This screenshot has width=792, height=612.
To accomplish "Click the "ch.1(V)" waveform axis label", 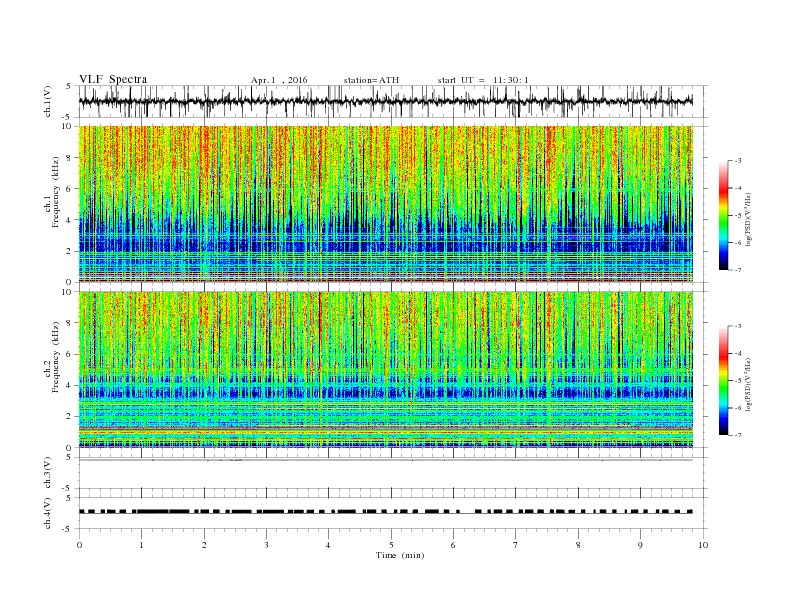I will coord(48,101).
